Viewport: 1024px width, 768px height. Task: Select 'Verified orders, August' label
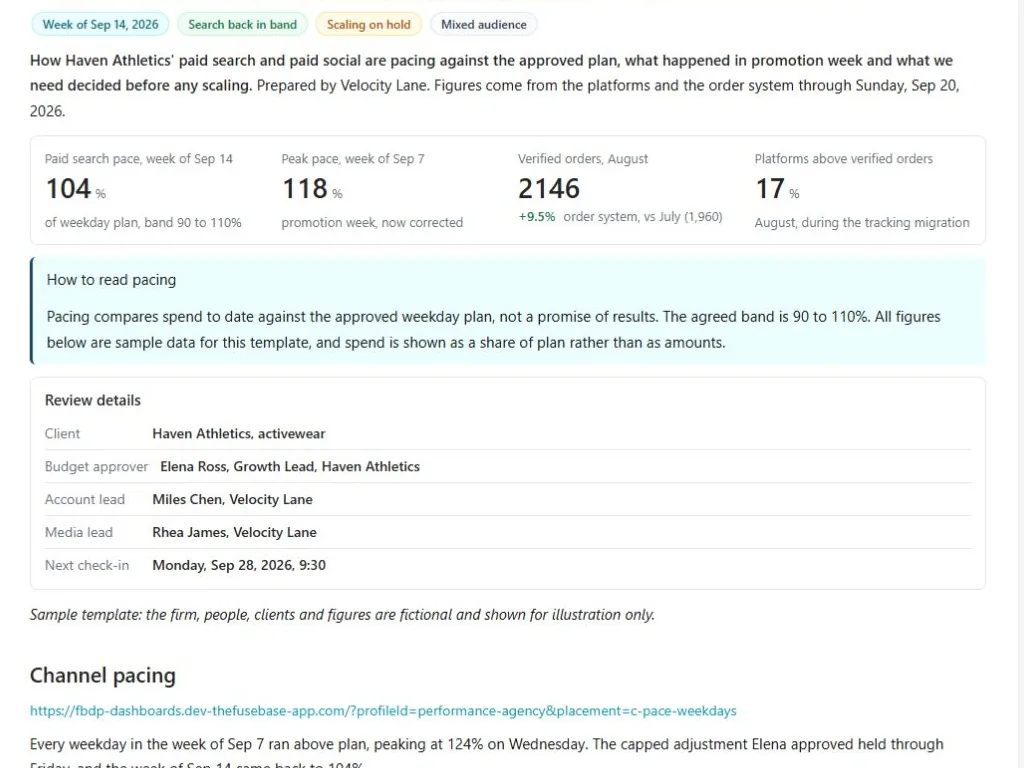pyautogui.click(x=583, y=159)
